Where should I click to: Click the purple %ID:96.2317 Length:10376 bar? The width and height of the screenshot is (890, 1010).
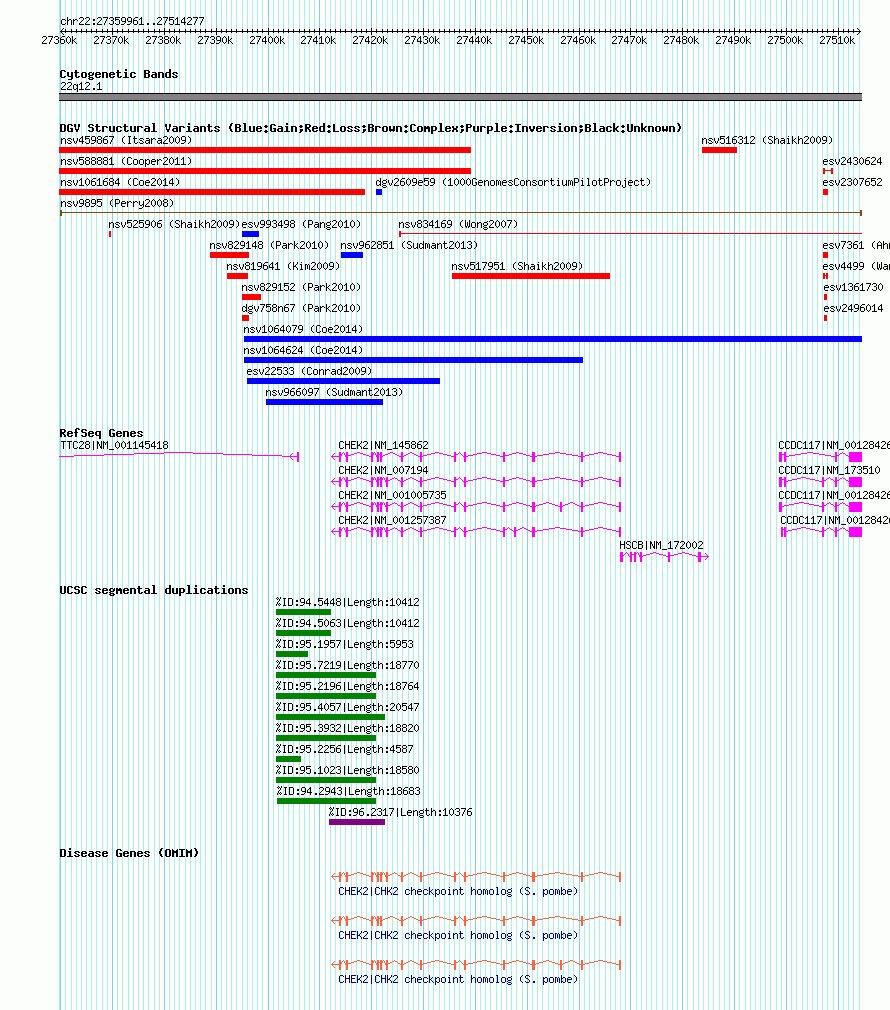[x=357, y=822]
